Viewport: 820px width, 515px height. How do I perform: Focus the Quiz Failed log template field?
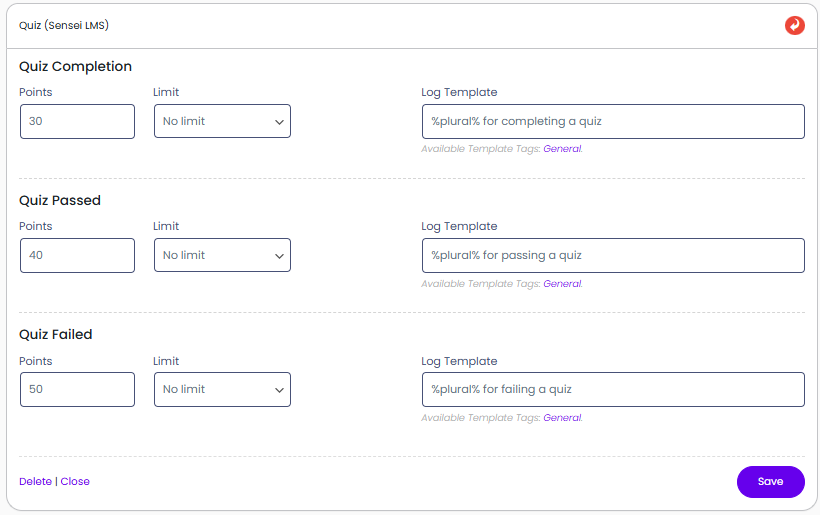click(x=612, y=389)
